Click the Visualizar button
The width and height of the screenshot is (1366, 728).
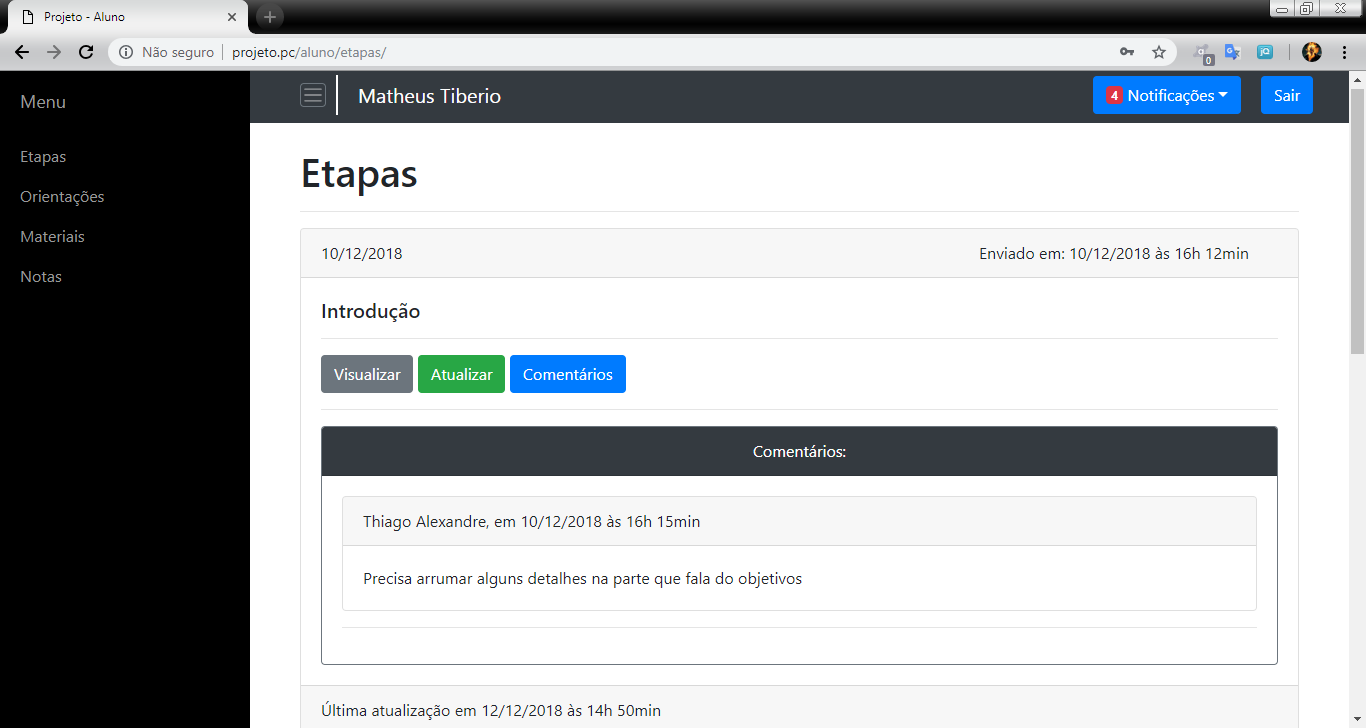[367, 374]
